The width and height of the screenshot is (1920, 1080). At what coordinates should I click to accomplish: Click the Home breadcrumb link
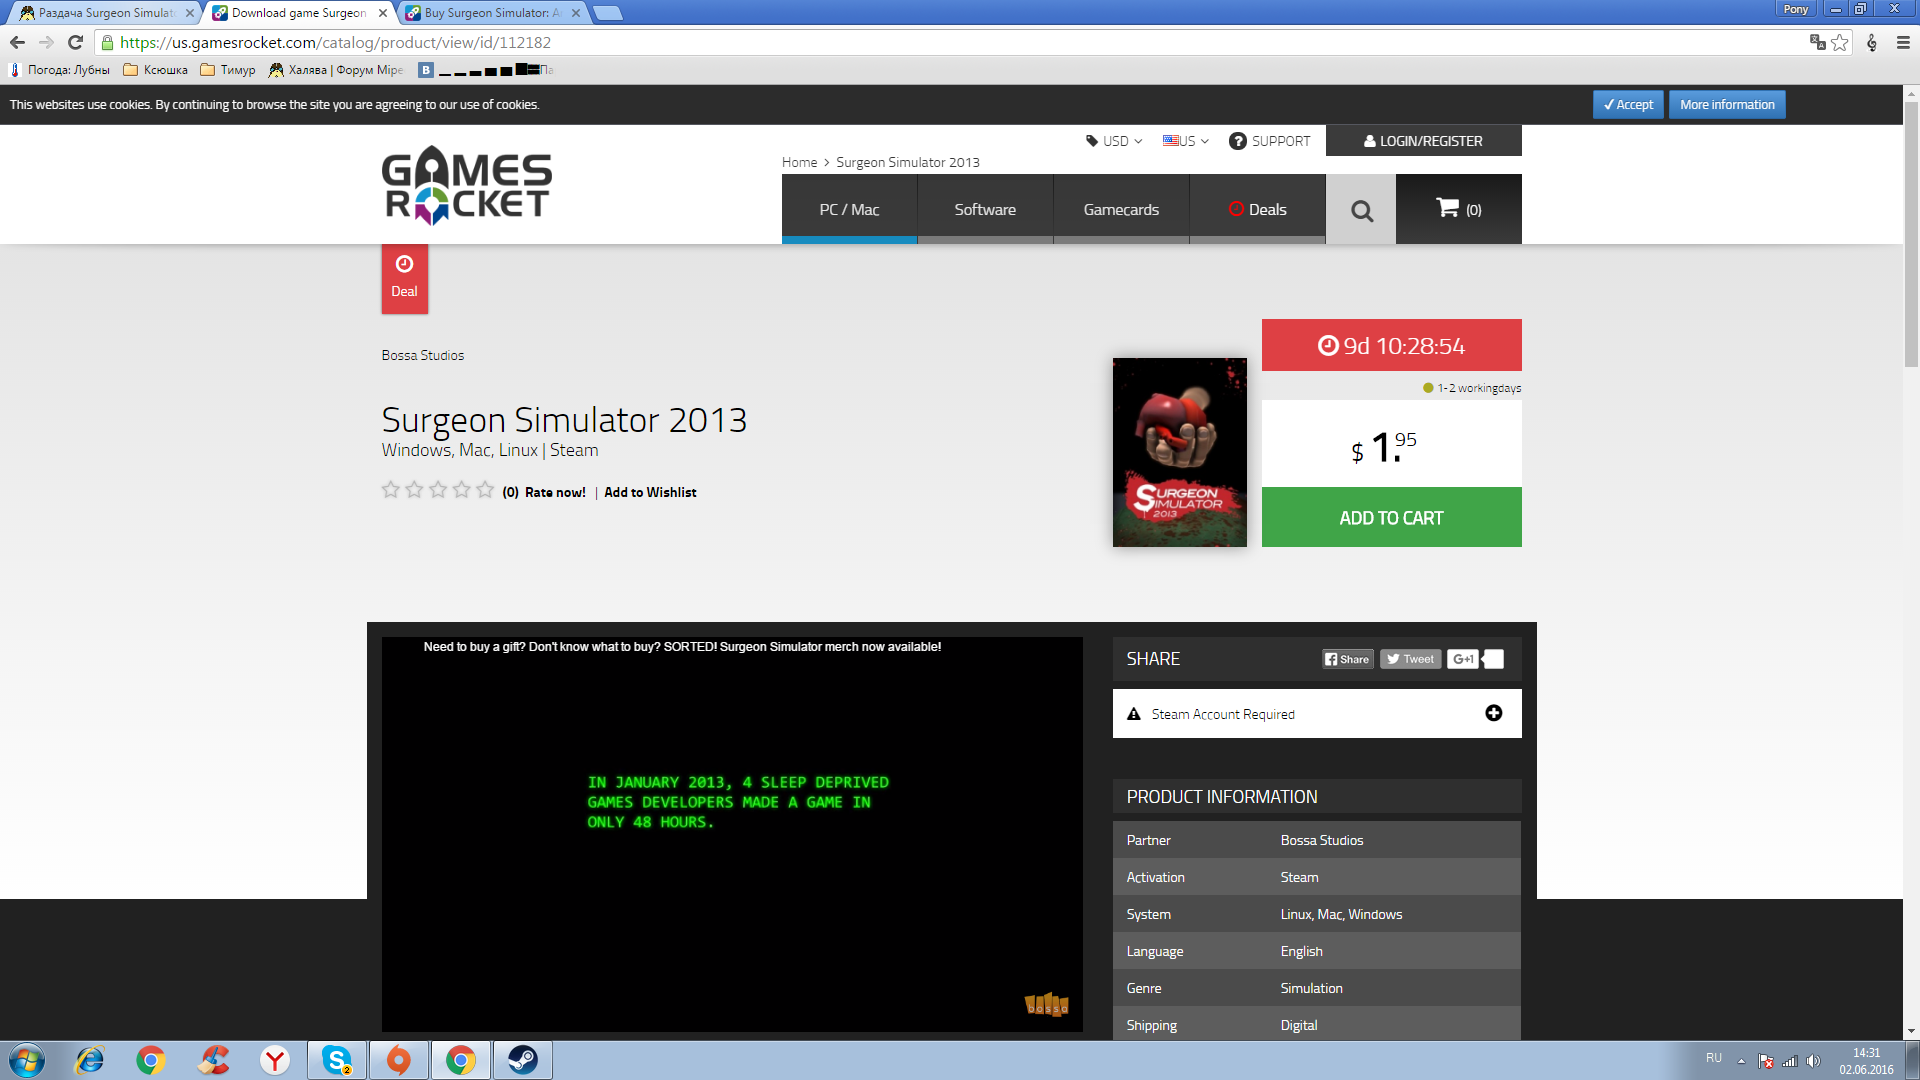(x=799, y=162)
